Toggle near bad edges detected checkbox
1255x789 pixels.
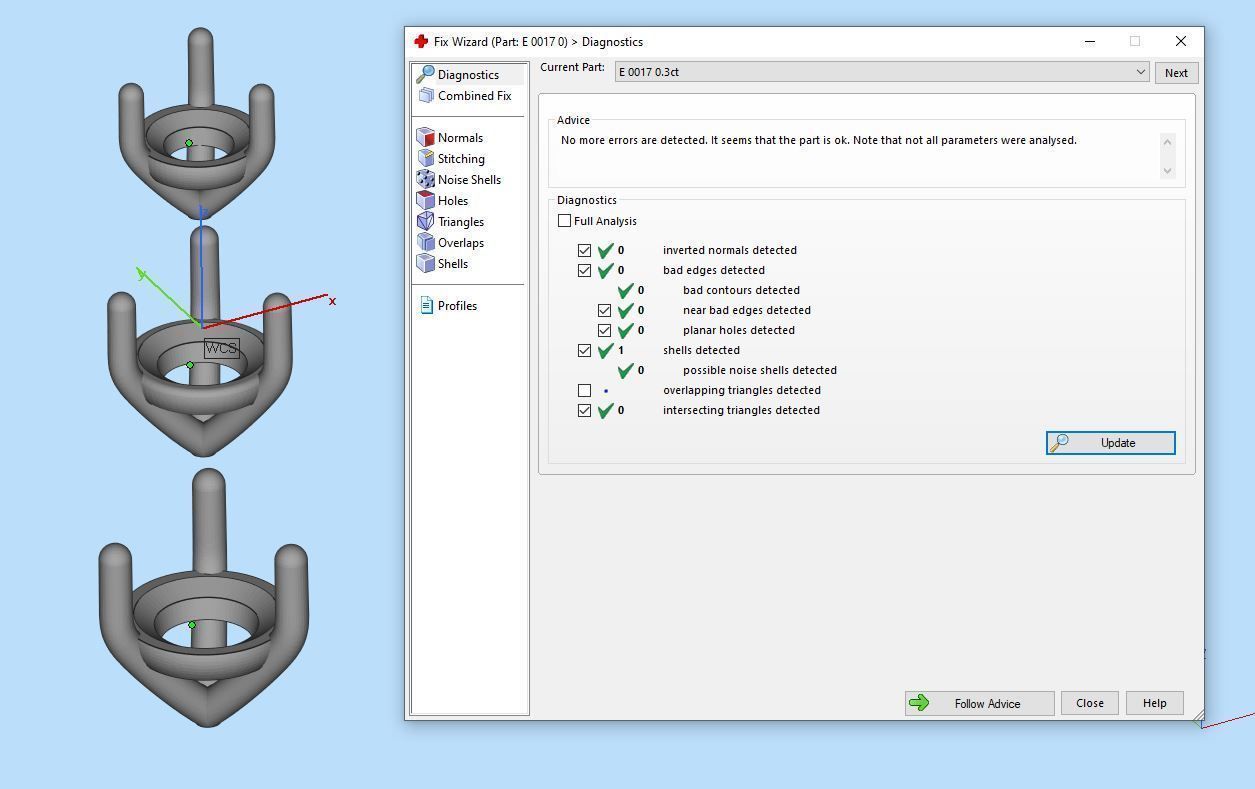[604, 310]
